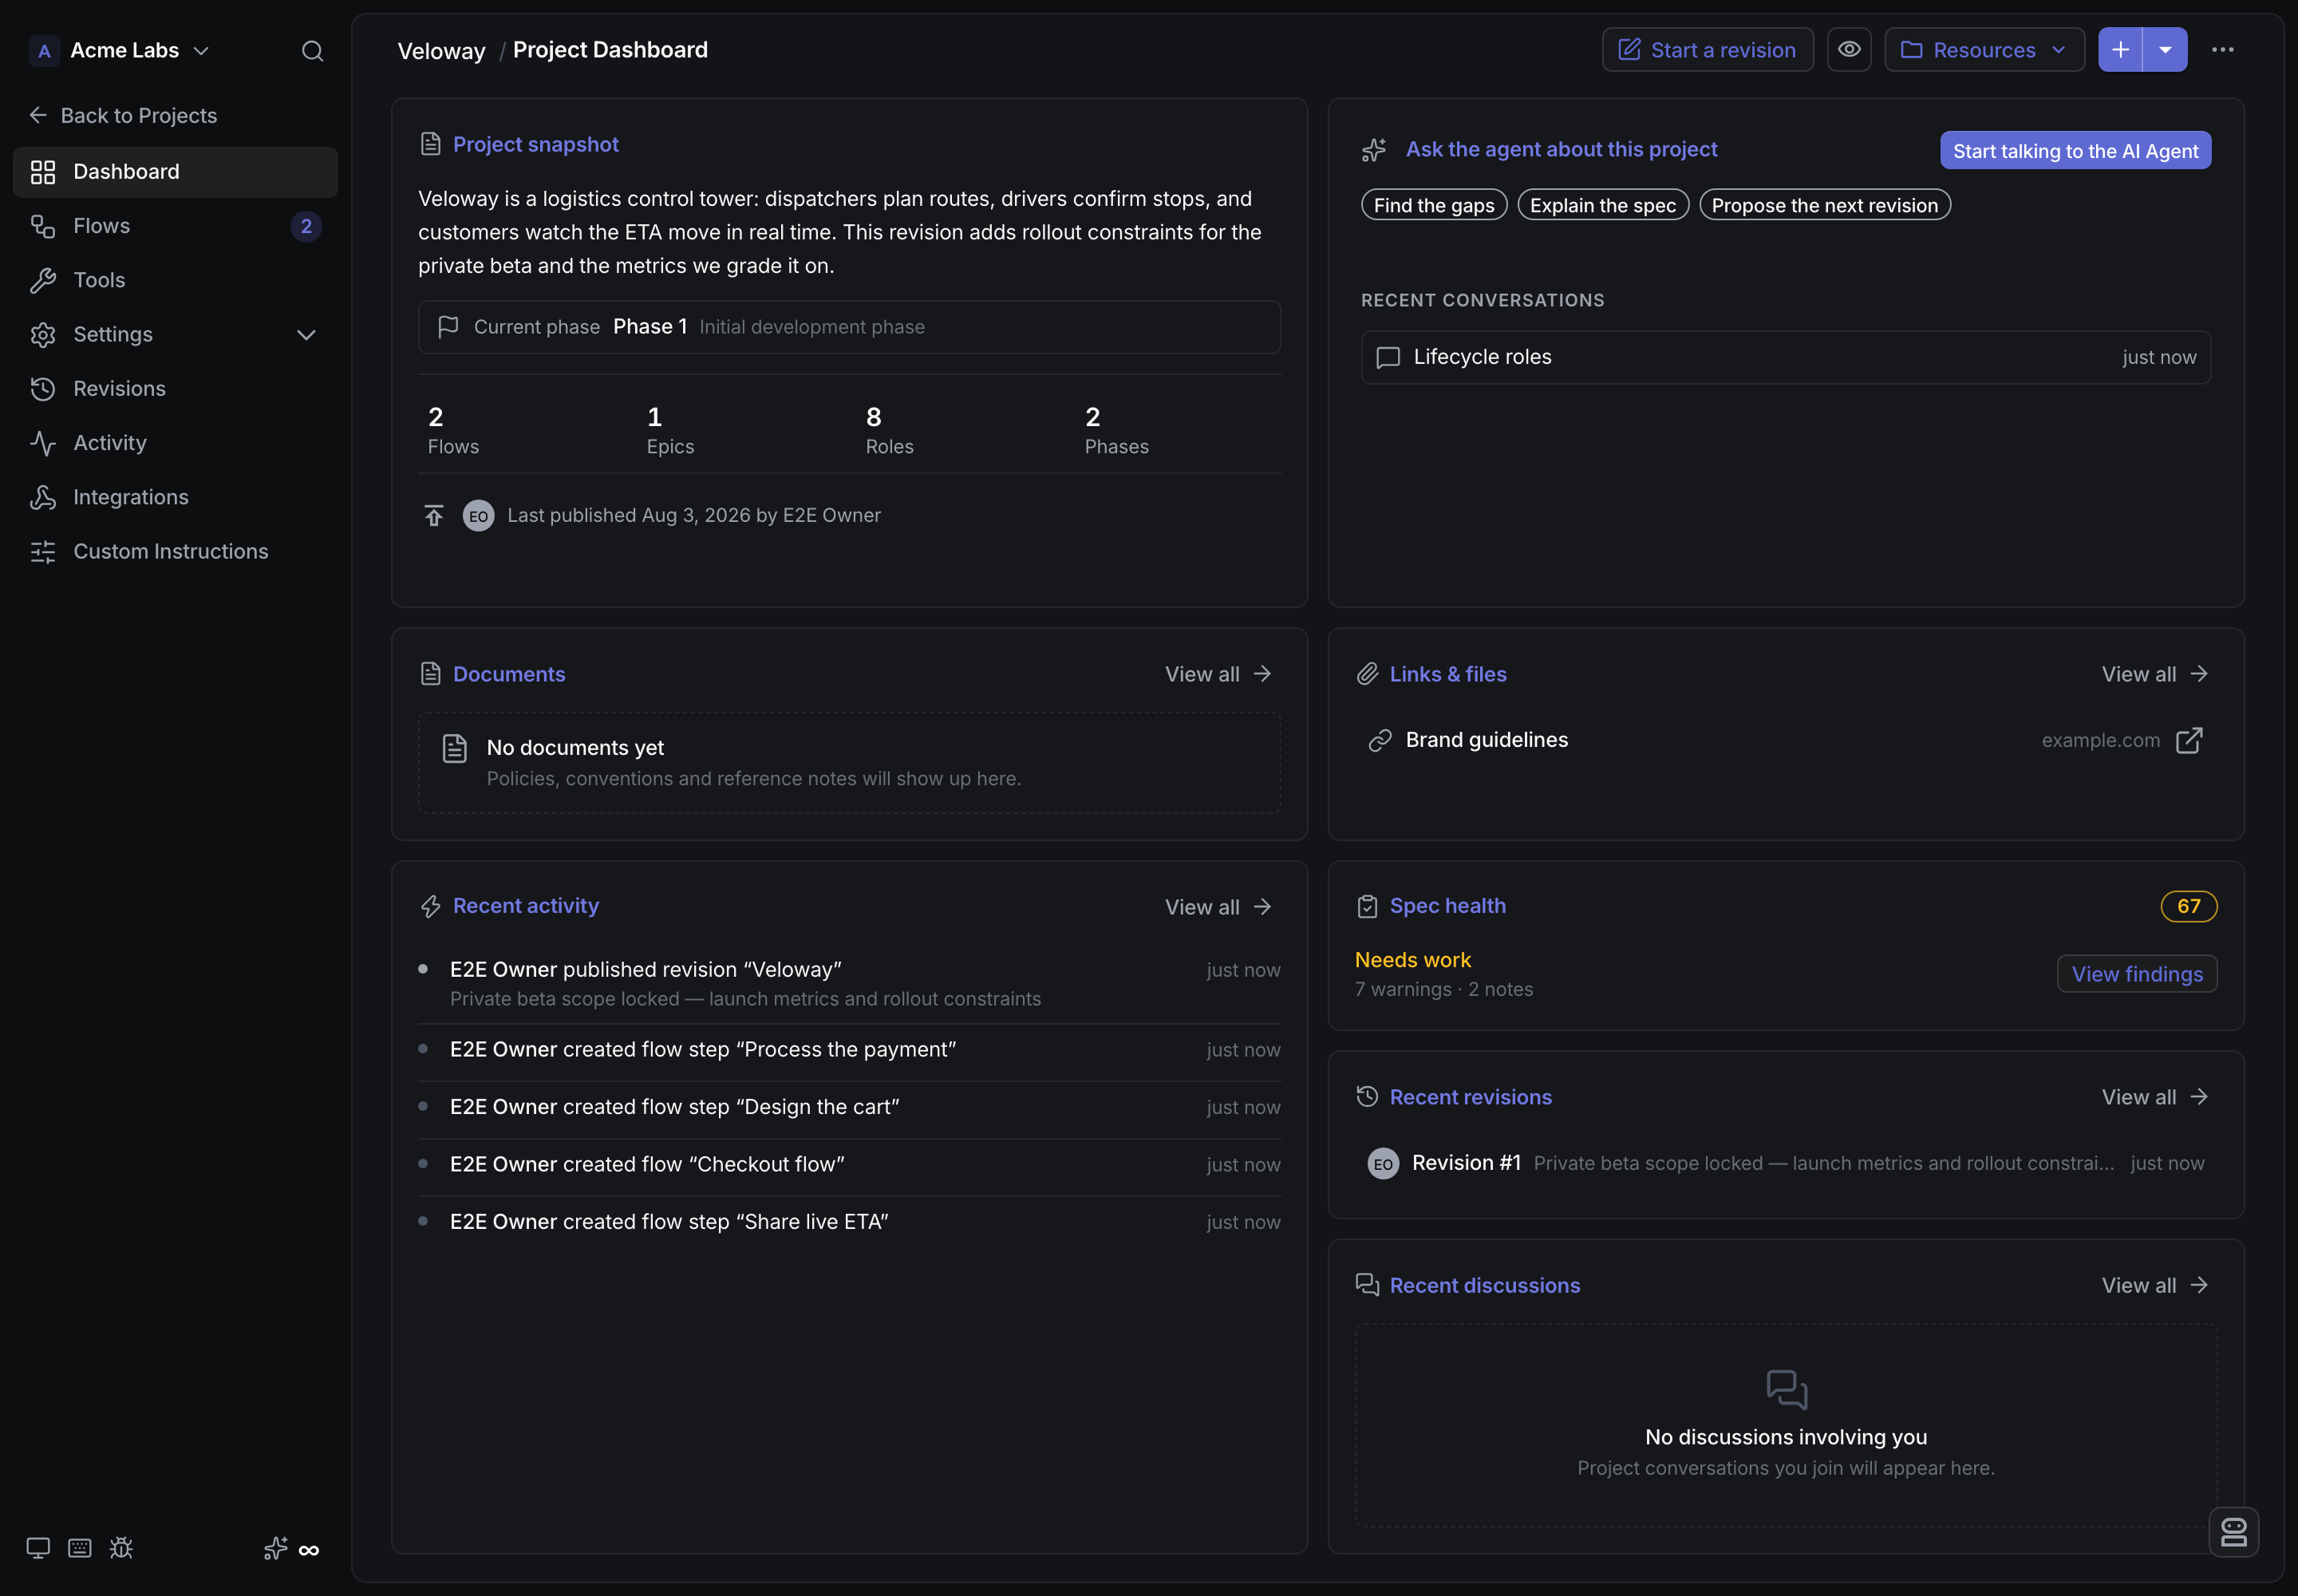Click the chat assistant icon at bottom right

coord(2234,1532)
